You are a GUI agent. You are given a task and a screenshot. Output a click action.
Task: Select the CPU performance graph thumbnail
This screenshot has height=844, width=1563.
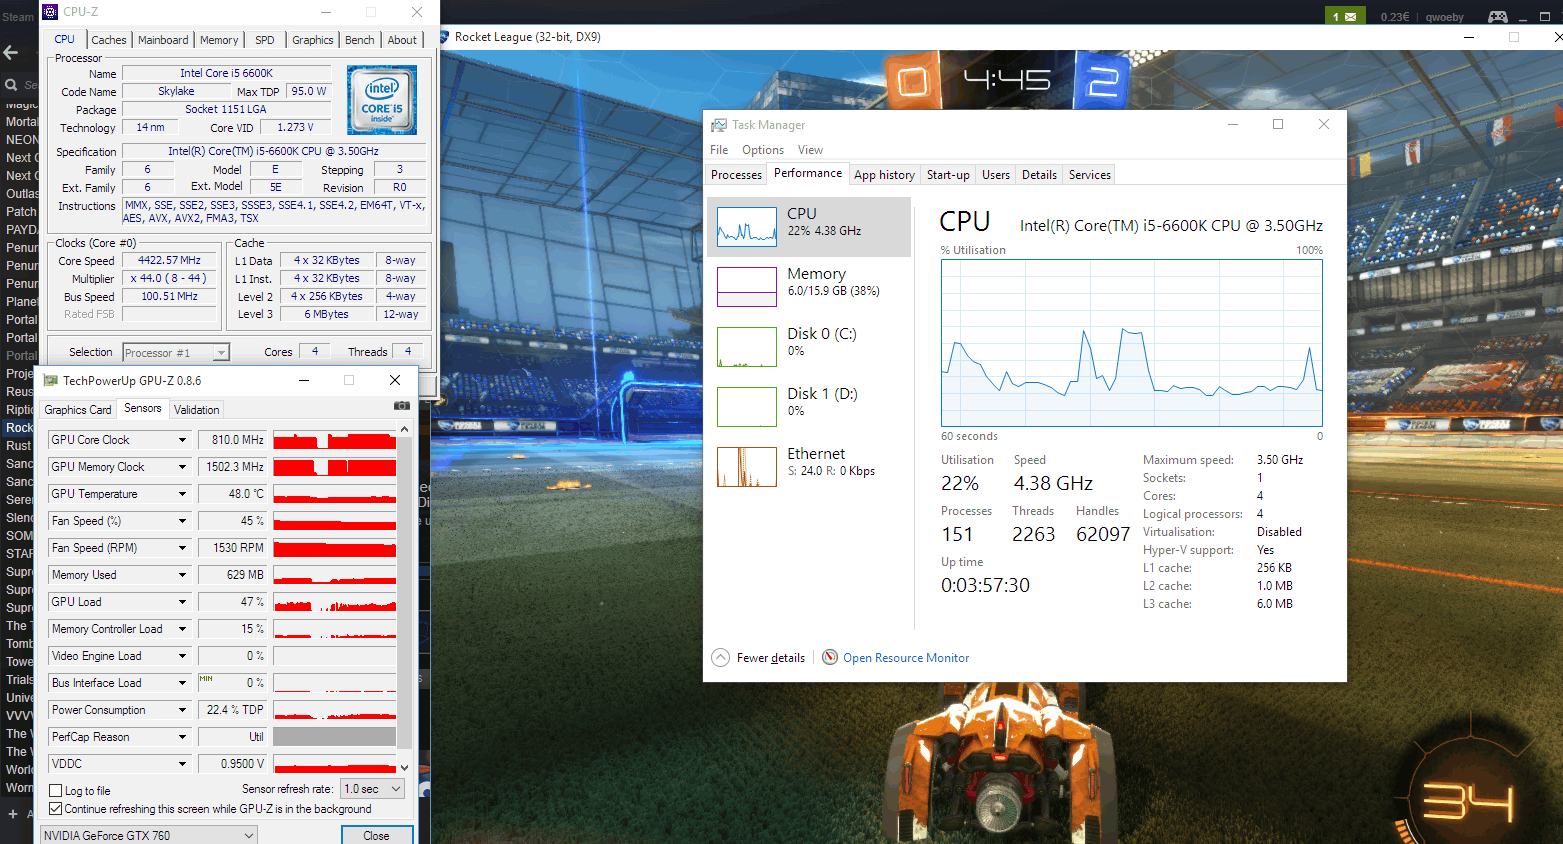tap(747, 227)
